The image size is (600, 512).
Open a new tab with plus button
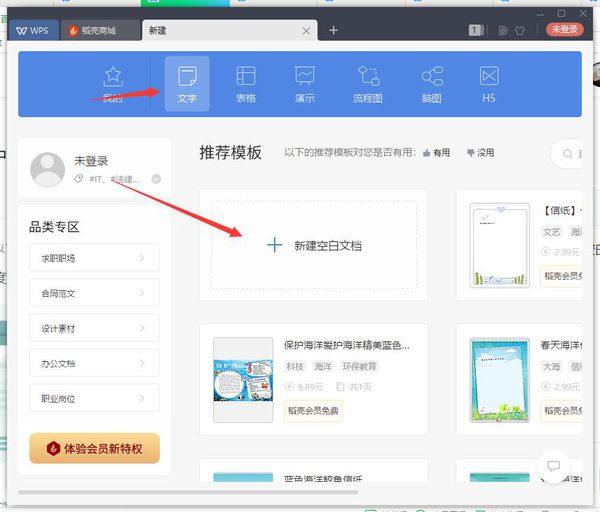[x=333, y=30]
